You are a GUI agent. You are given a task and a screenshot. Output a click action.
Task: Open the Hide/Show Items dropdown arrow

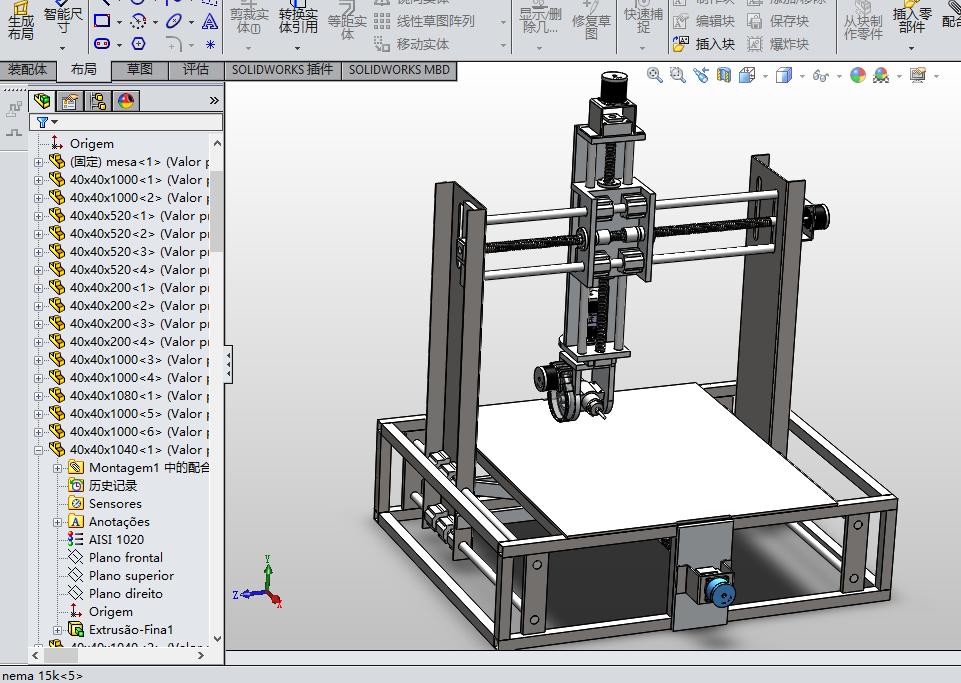click(x=837, y=76)
